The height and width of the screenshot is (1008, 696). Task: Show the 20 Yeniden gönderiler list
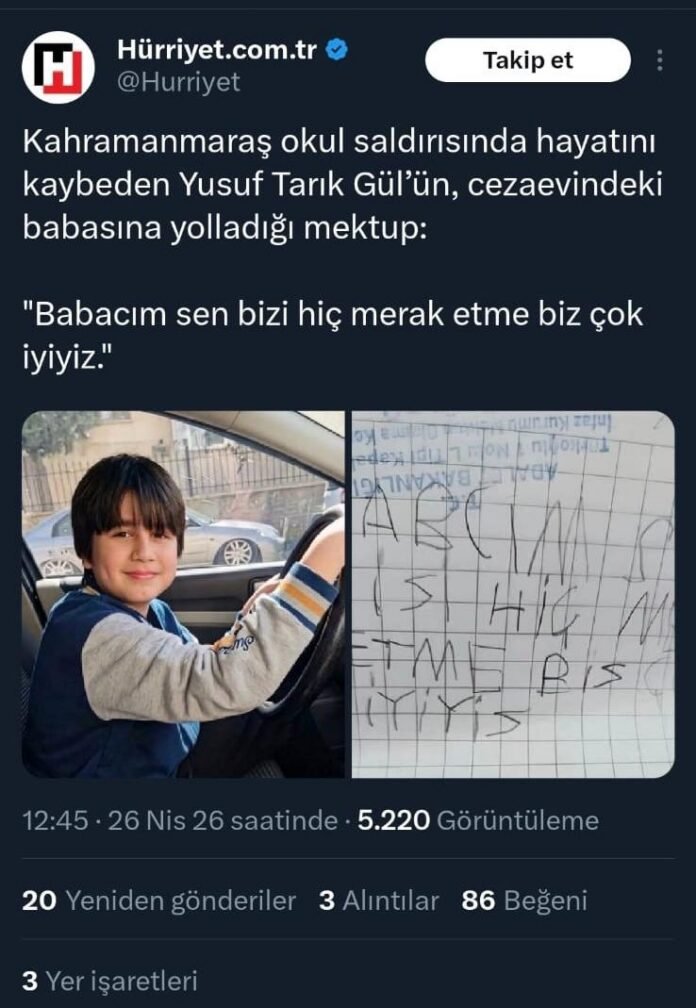[x=159, y=901]
